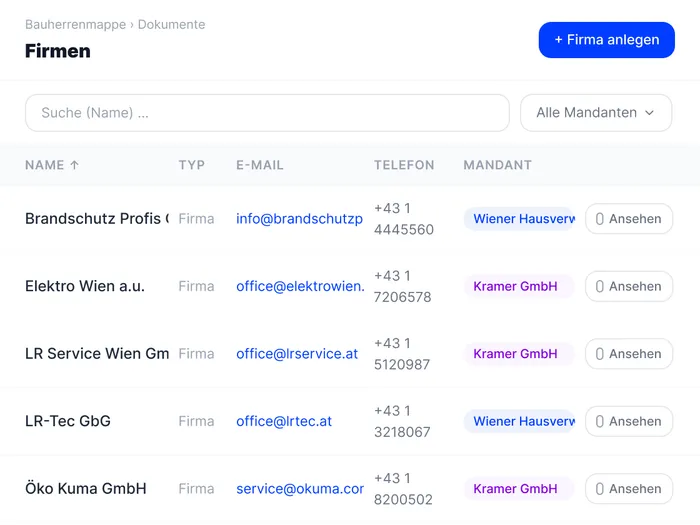Open the office@lrtec.at email link
The height and width of the screenshot is (525, 700).
click(284, 421)
